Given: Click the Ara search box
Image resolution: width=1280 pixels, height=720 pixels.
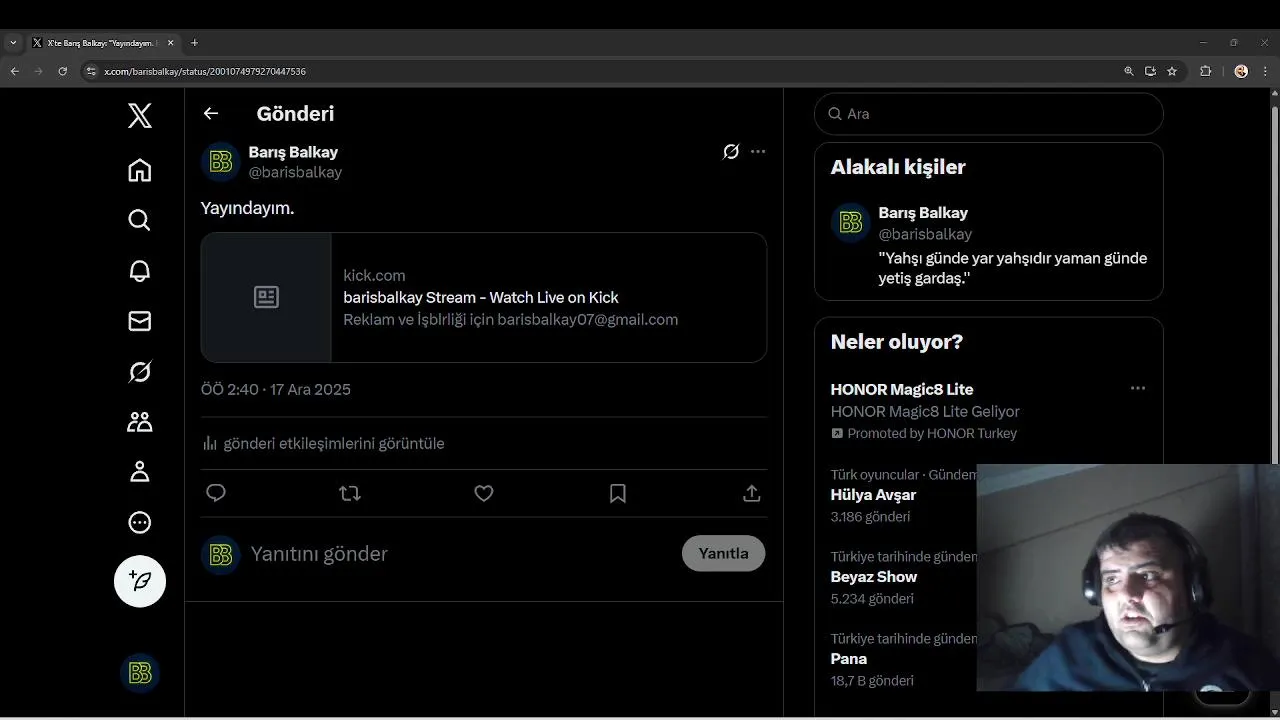Looking at the screenshot, I should tap(989, 114).
